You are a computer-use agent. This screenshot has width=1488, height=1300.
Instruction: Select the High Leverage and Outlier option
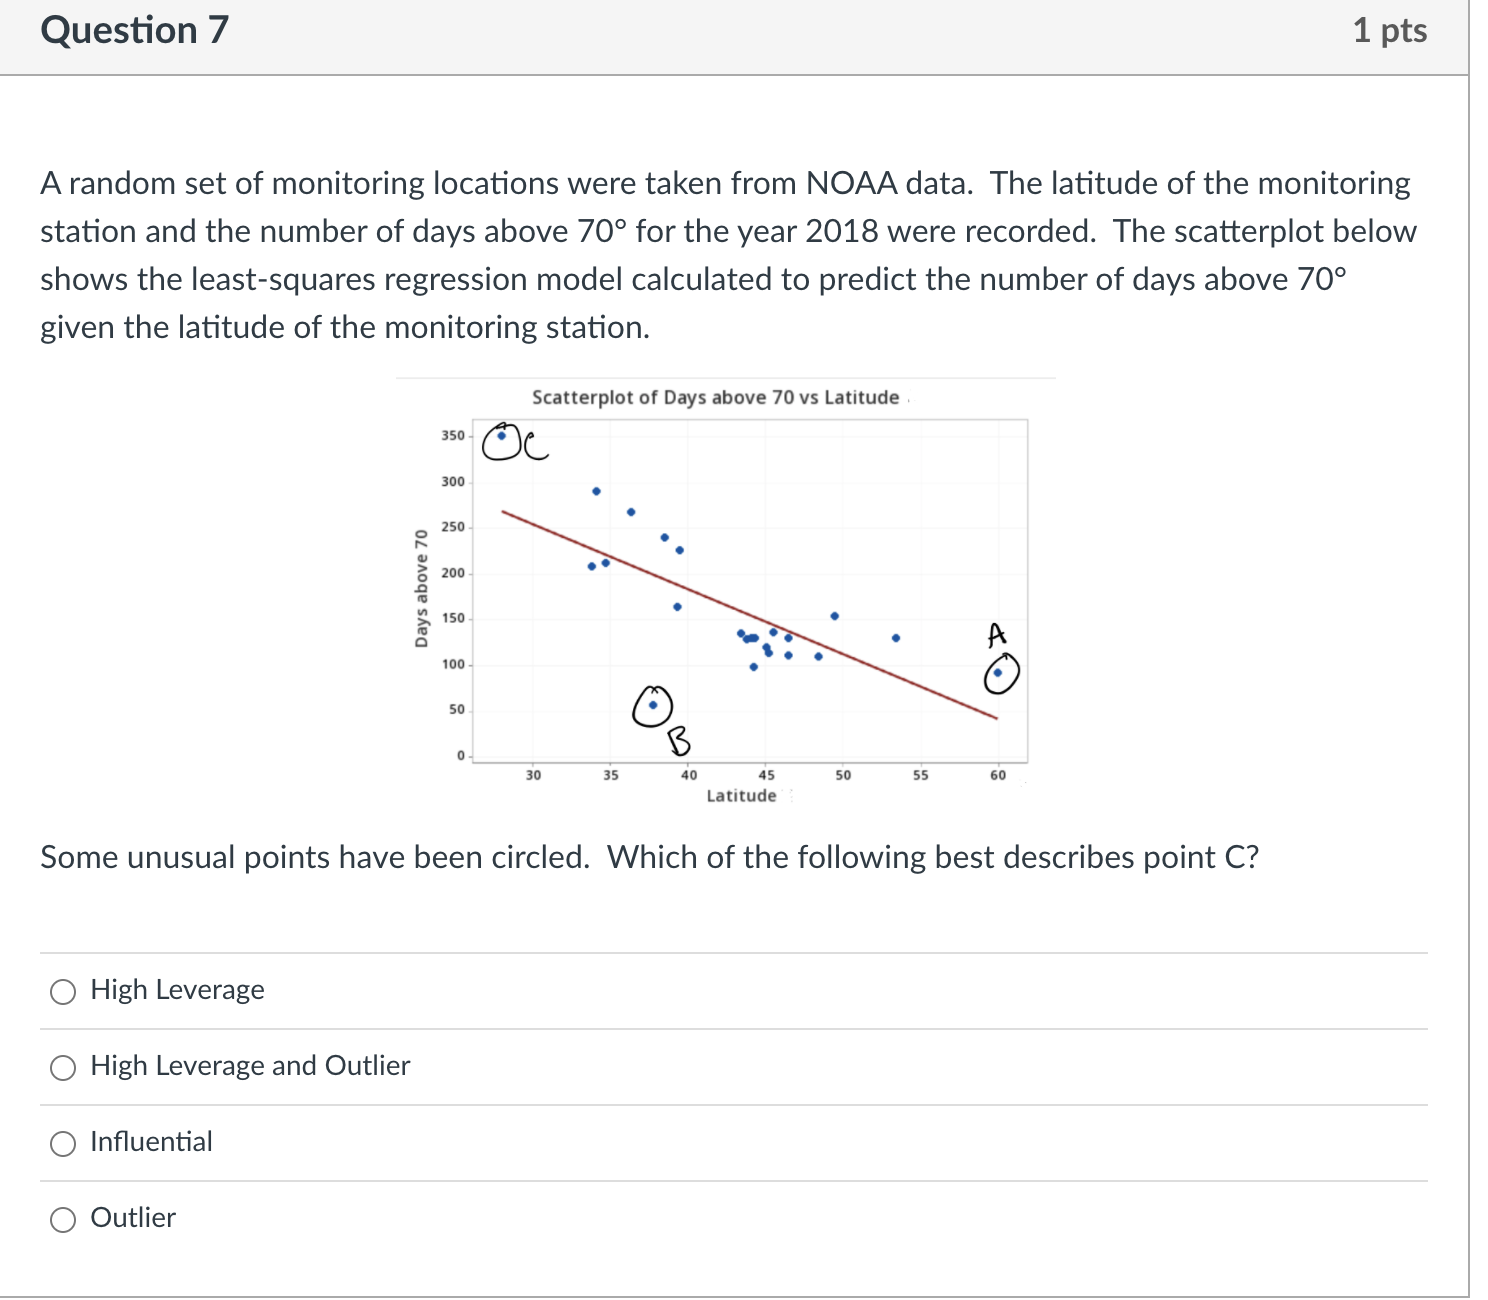coord(63,1067)
